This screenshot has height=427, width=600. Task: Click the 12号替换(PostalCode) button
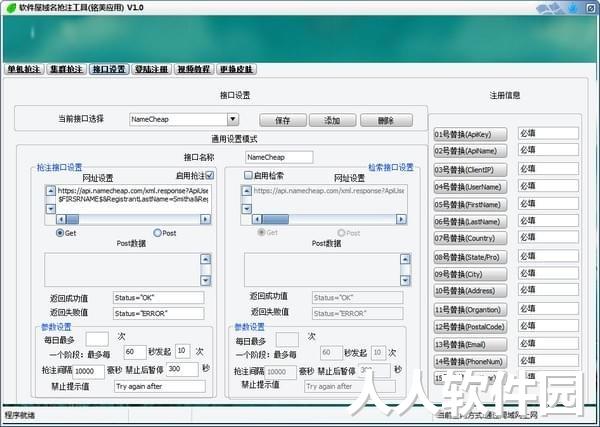pyautogui.click(x=470, y=327)
